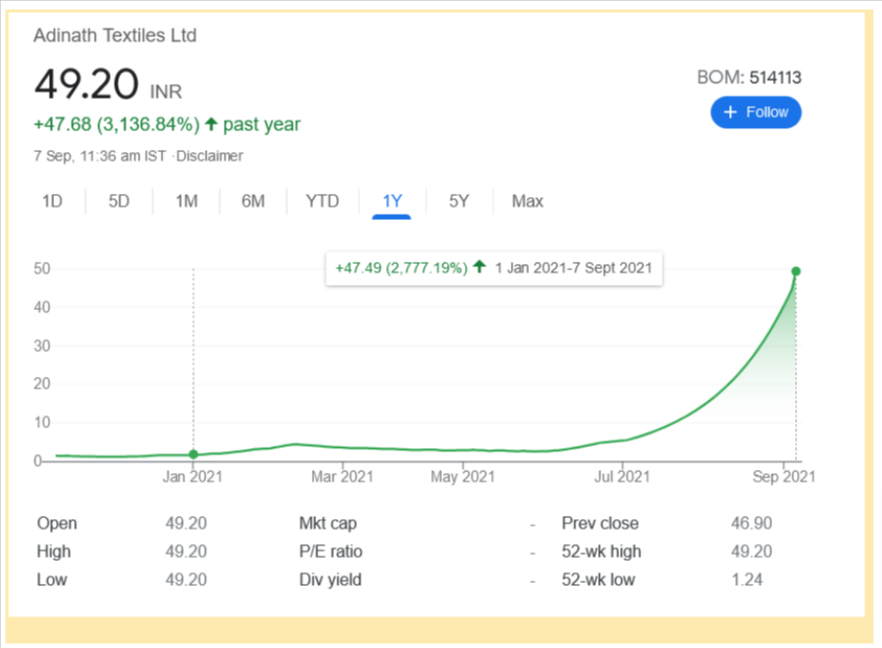
Task: Click the active 1Y tab
Action: (392, 201)
